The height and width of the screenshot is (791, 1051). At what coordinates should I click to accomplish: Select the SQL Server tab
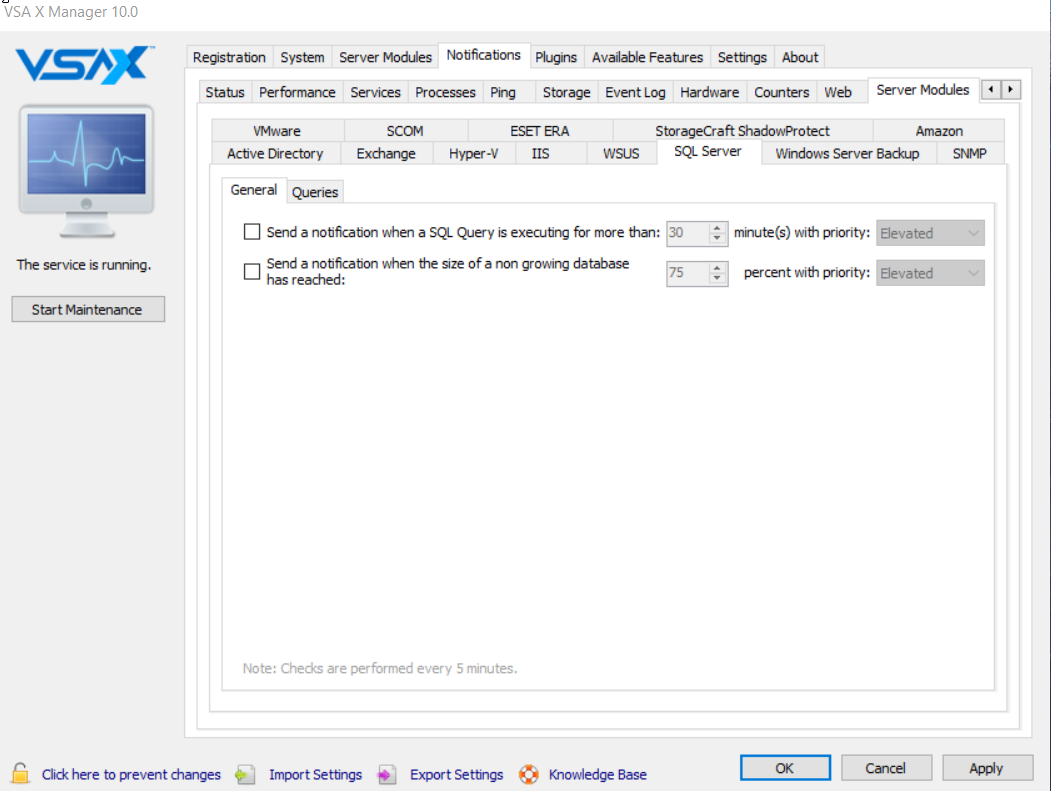(x=708, y=151)
